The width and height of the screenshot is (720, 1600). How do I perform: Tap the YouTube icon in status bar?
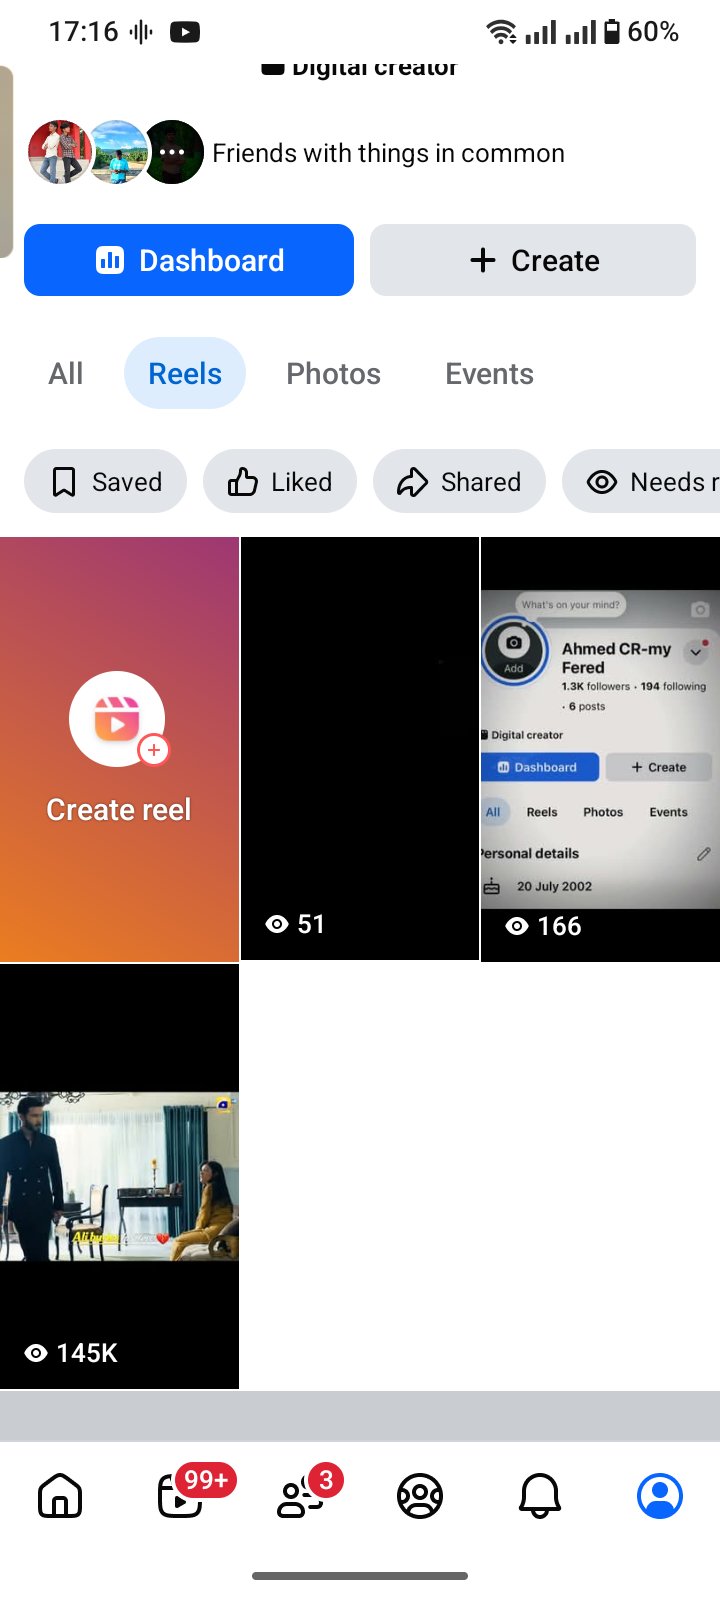pos(185,32)
